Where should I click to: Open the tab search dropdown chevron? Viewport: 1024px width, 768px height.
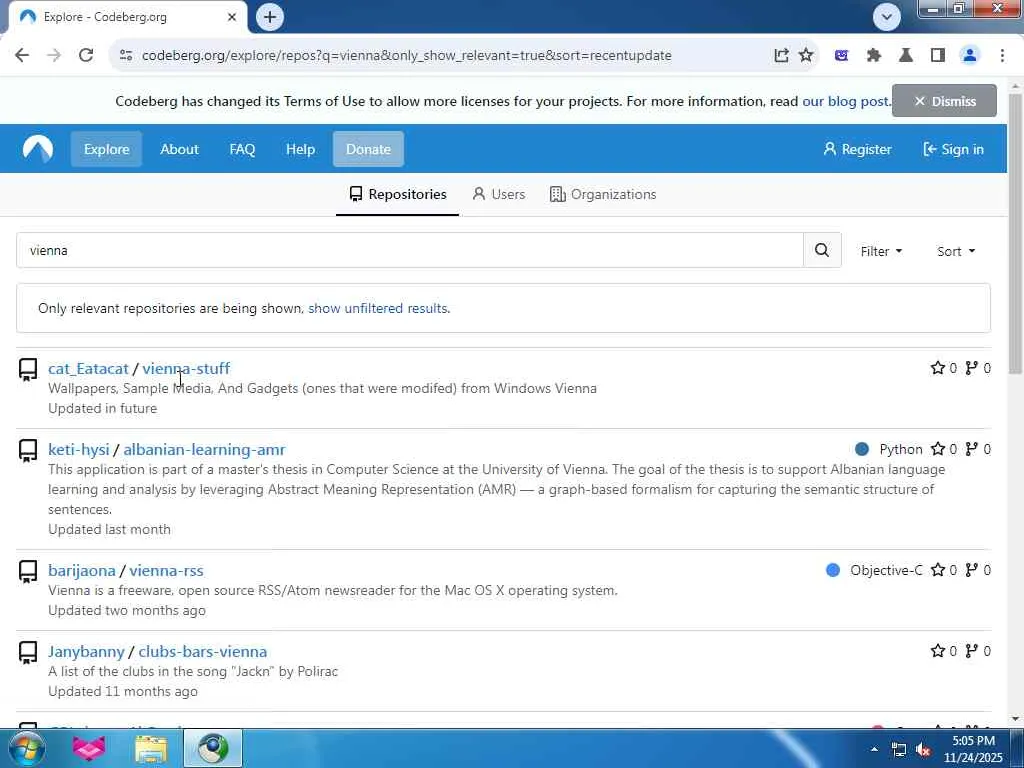point(887,17)
